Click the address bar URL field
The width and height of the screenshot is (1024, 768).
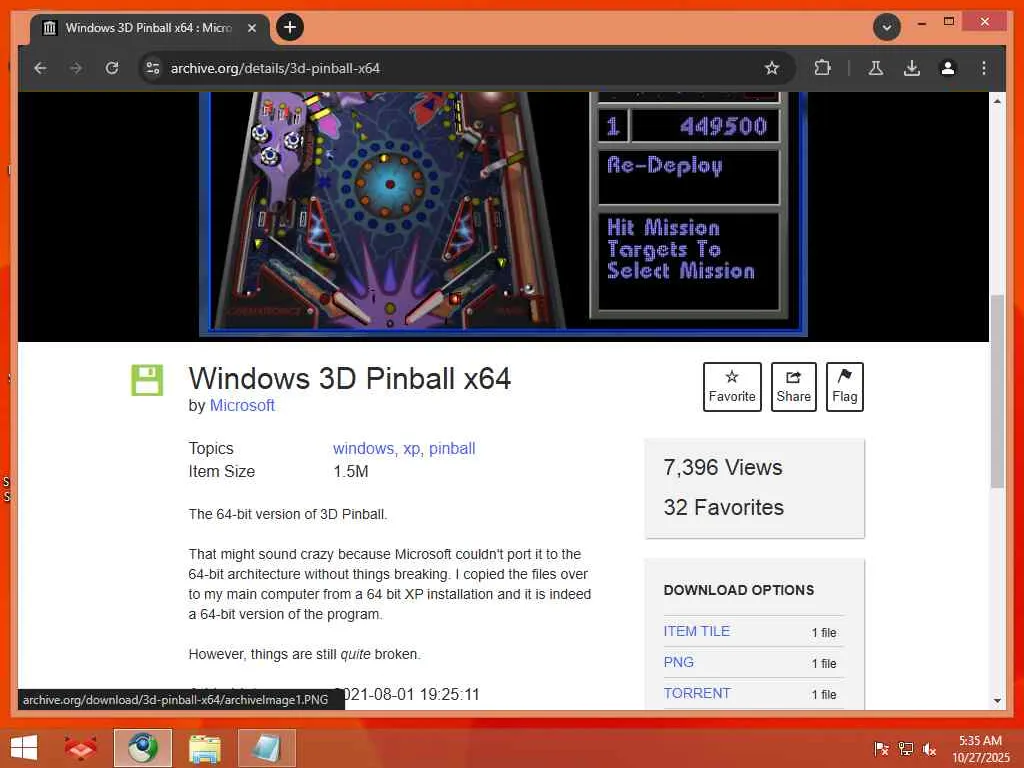tap(457, 68)
